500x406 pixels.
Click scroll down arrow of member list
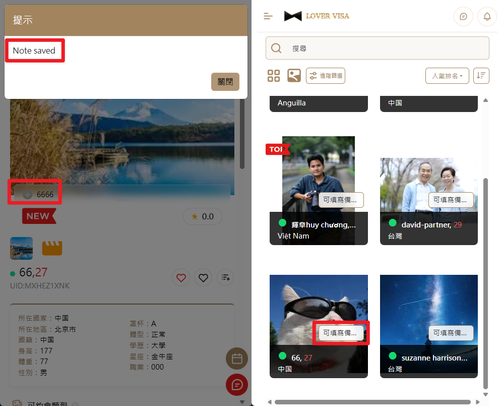pyautogui.click(x=486, y=395)
